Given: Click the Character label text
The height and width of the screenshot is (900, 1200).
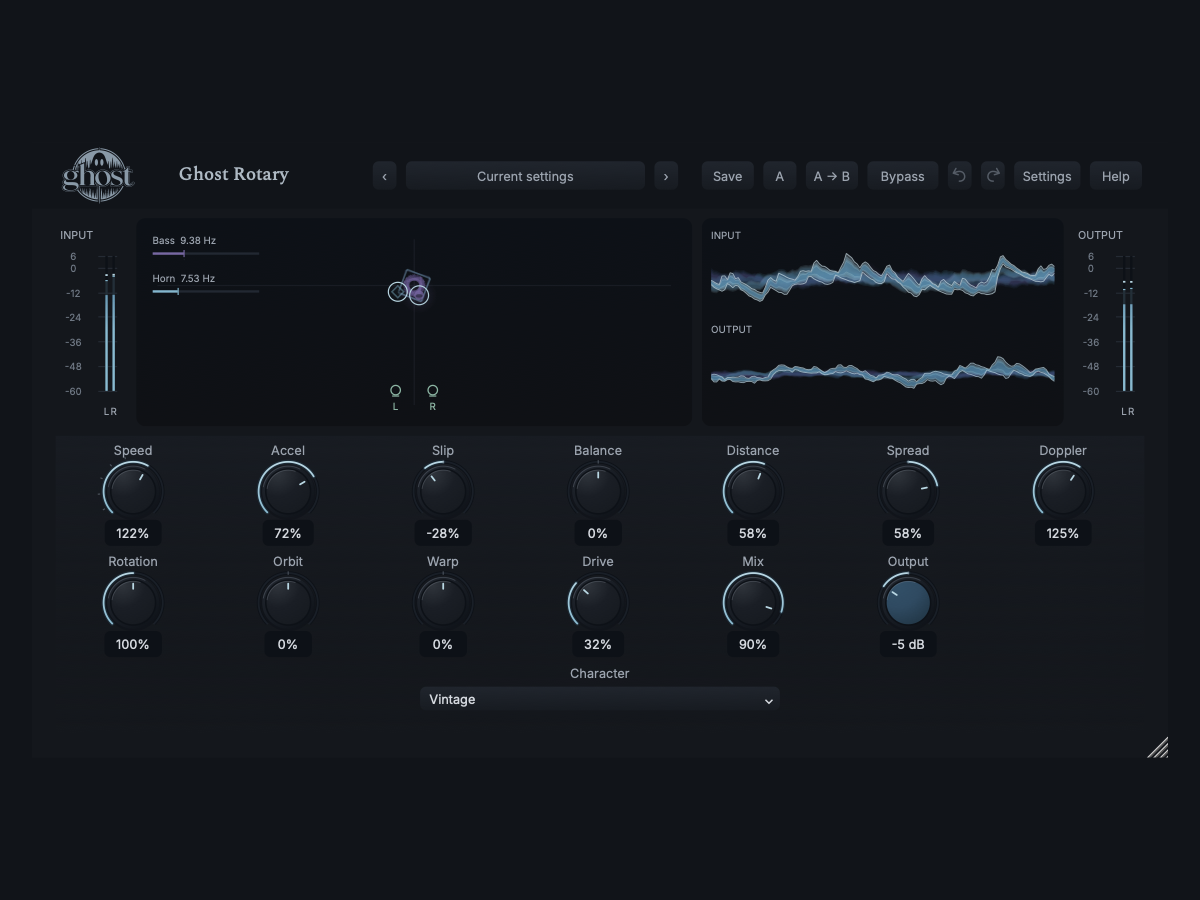Looking at the screenshot, I should 600,673.
